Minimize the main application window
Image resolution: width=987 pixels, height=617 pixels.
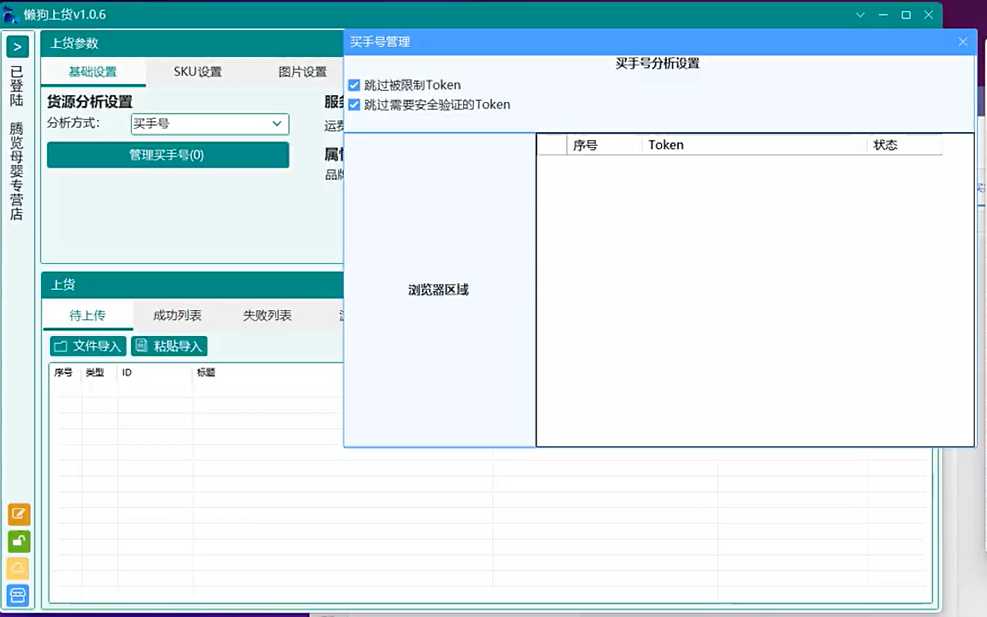point(883,14)
